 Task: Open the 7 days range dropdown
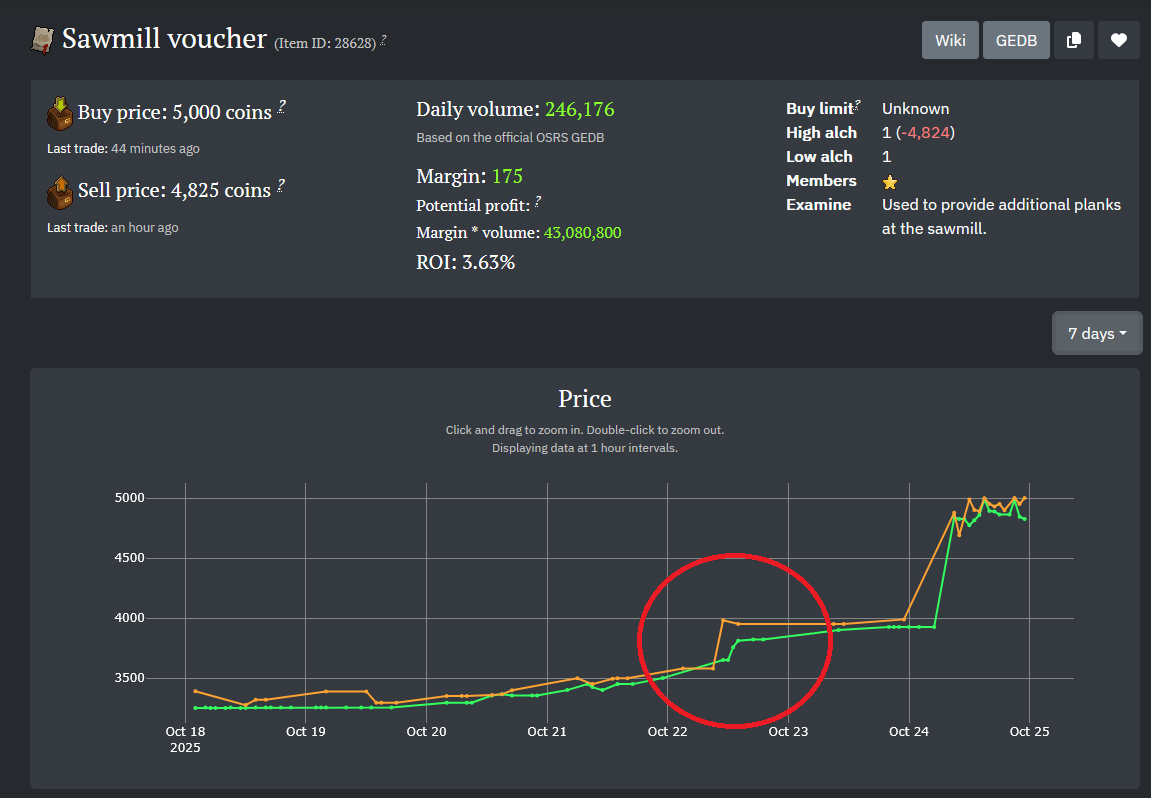click(1097, 333)
